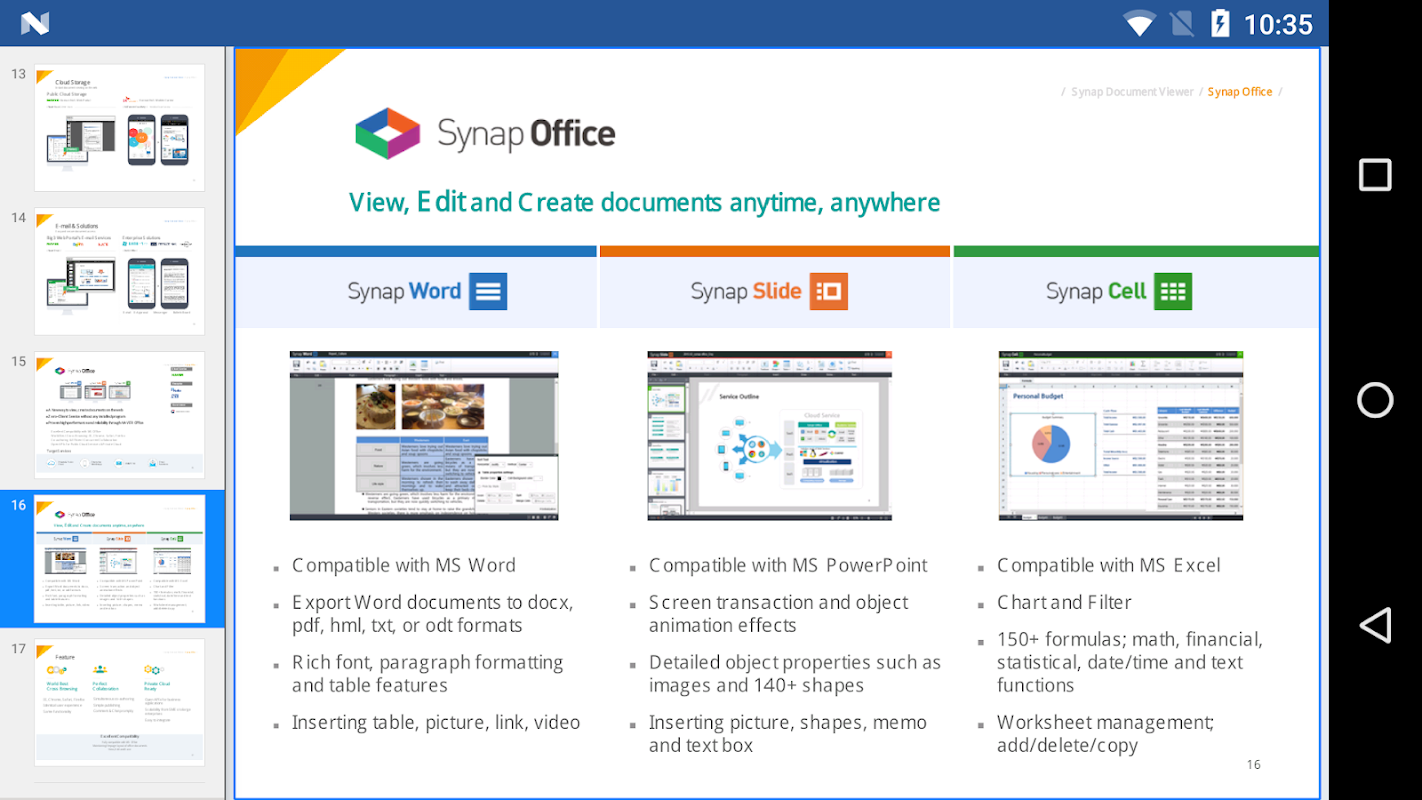Click the Synap Word heading text

404,291
